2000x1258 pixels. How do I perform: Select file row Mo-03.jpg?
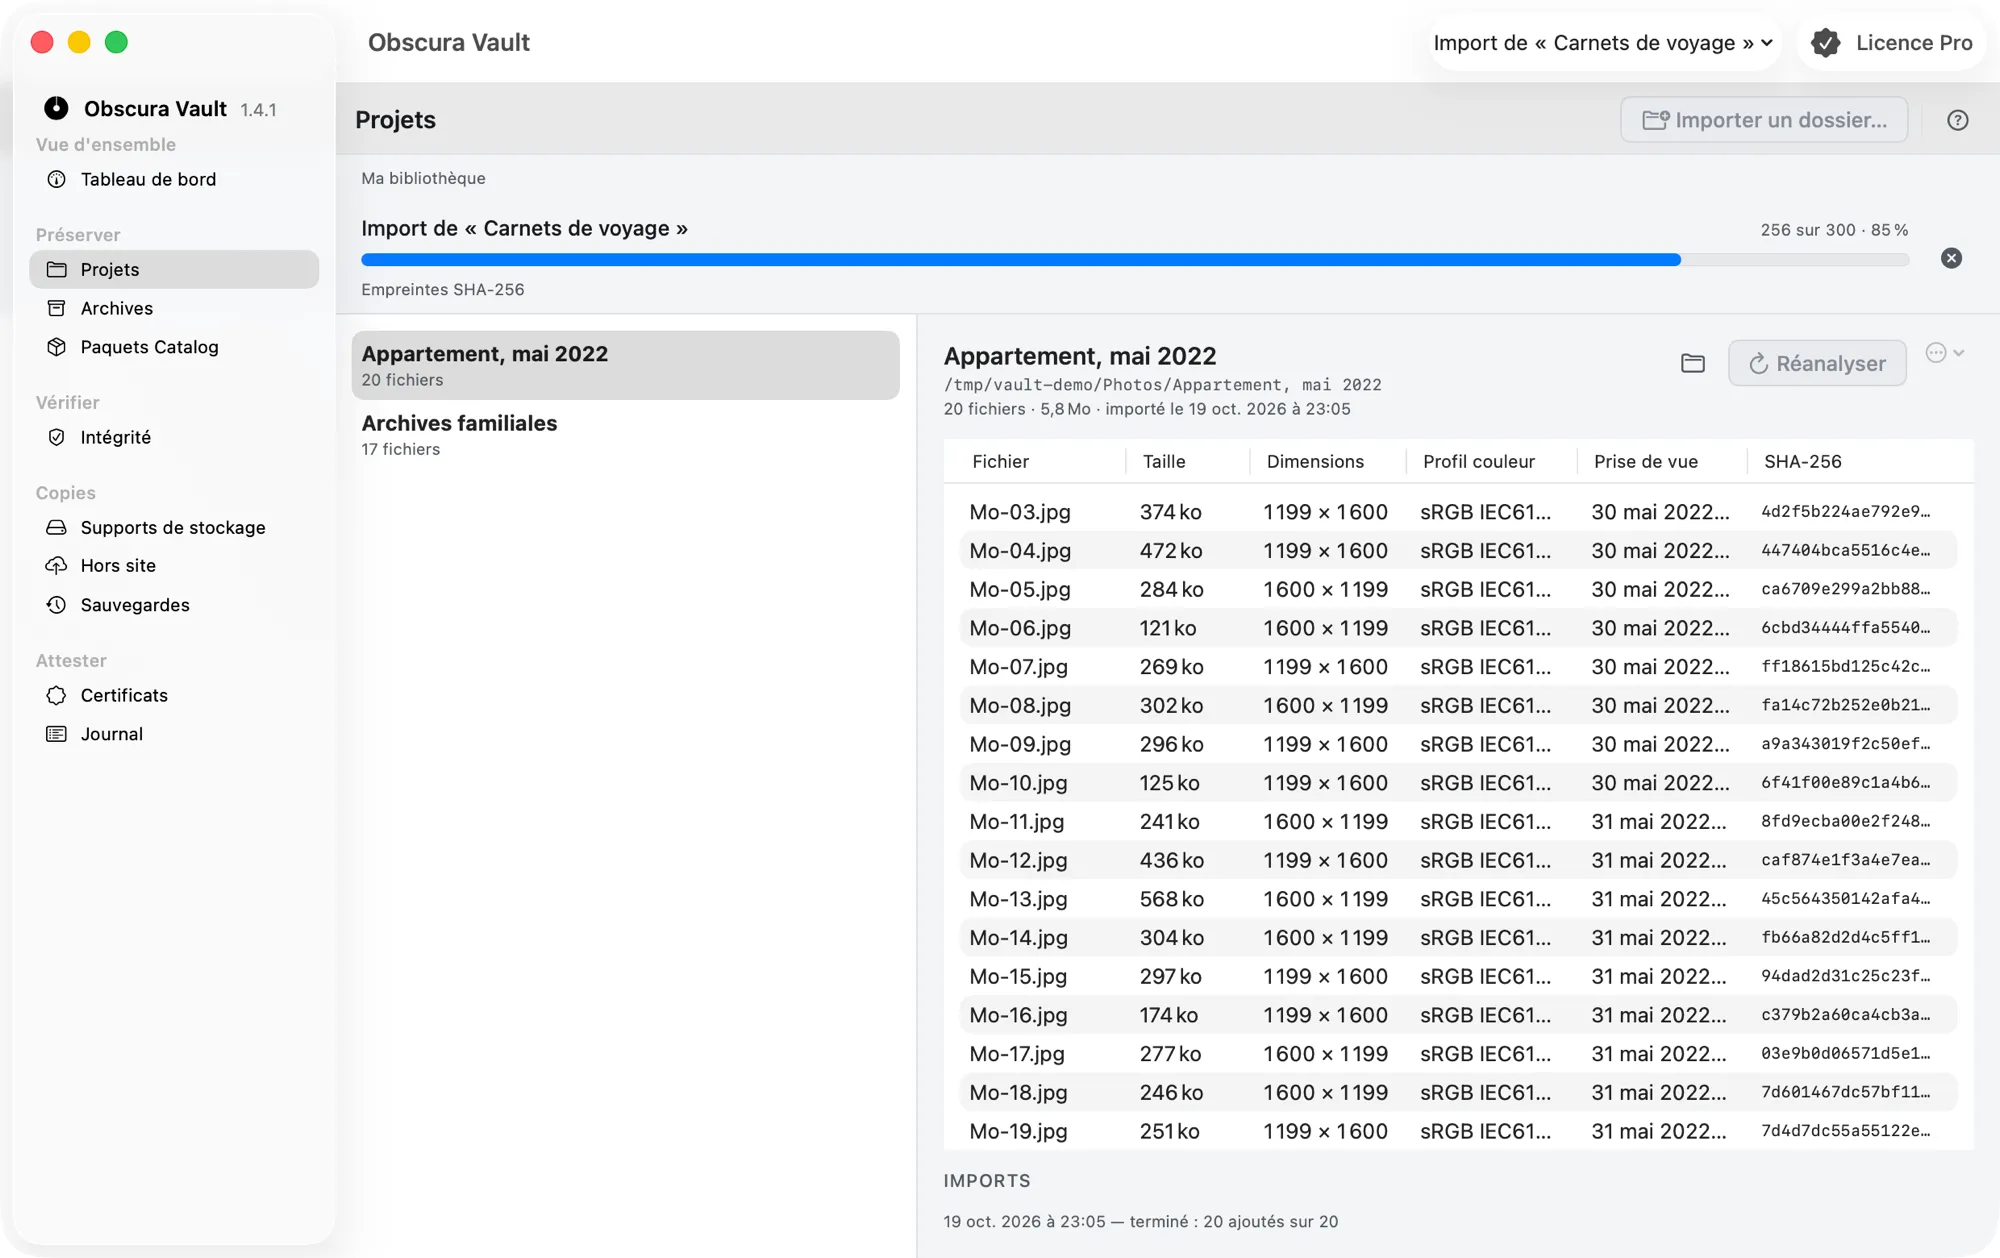click(x=1458, y=512)
